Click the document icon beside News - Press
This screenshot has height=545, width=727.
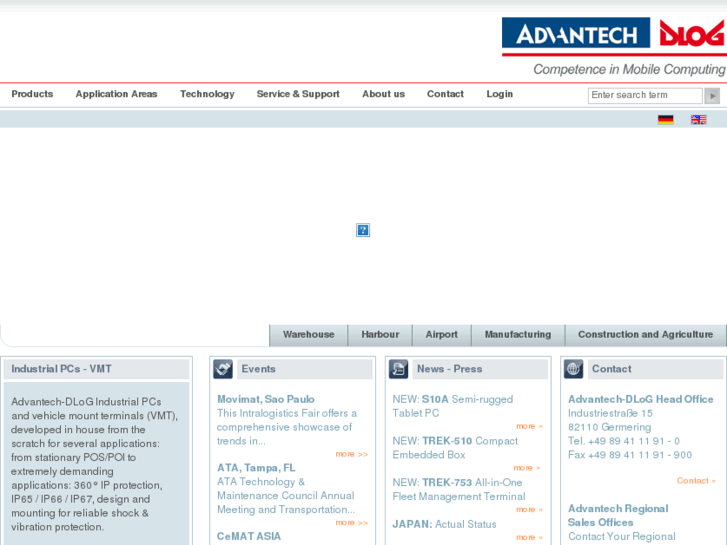[x=398, y=369]
